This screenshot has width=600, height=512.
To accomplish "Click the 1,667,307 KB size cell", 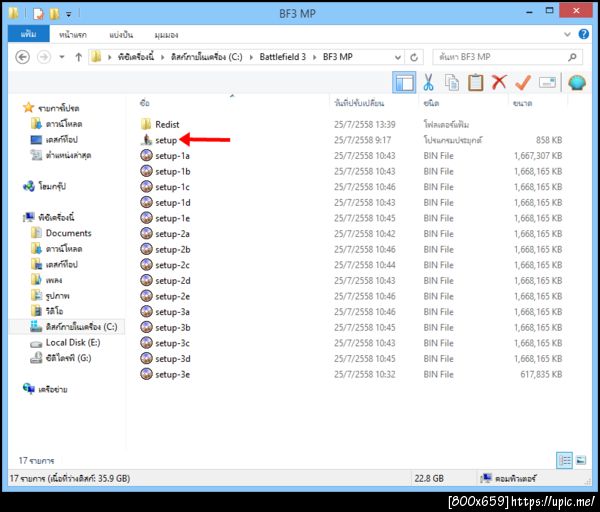I will click(x=538, y=156).
